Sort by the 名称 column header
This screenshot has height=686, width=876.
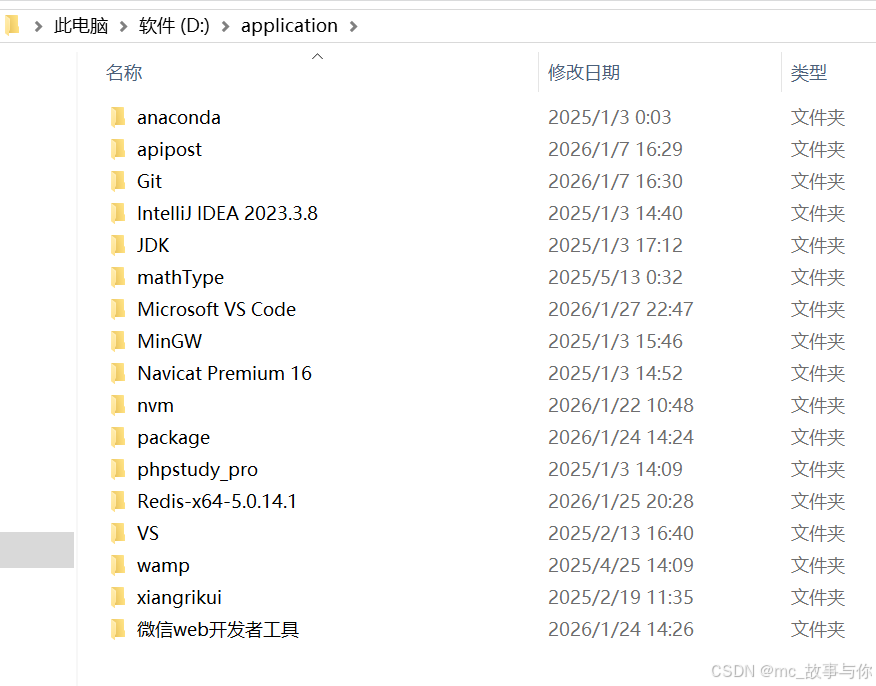(124, 73)
